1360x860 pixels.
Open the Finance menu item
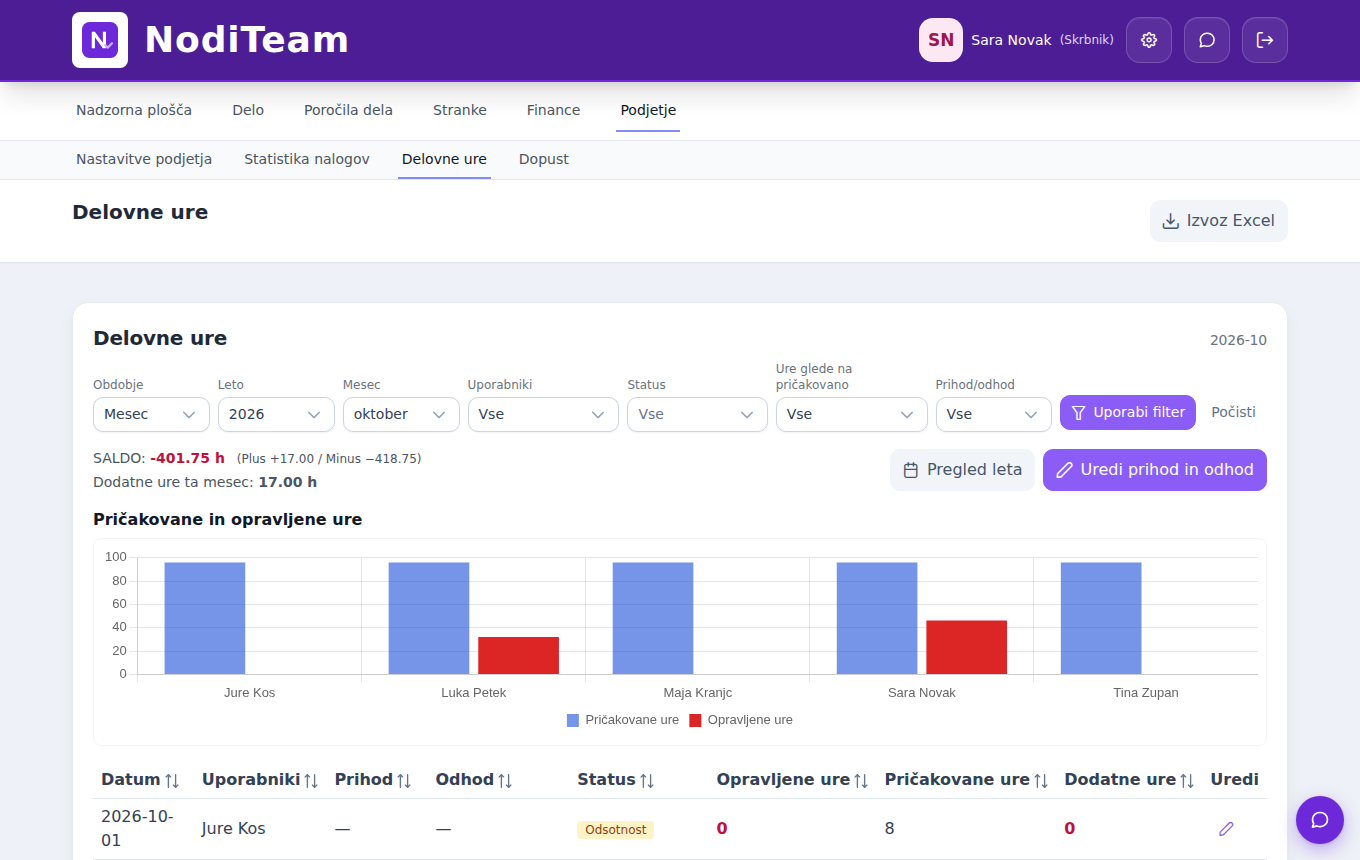tap(554, 110)
